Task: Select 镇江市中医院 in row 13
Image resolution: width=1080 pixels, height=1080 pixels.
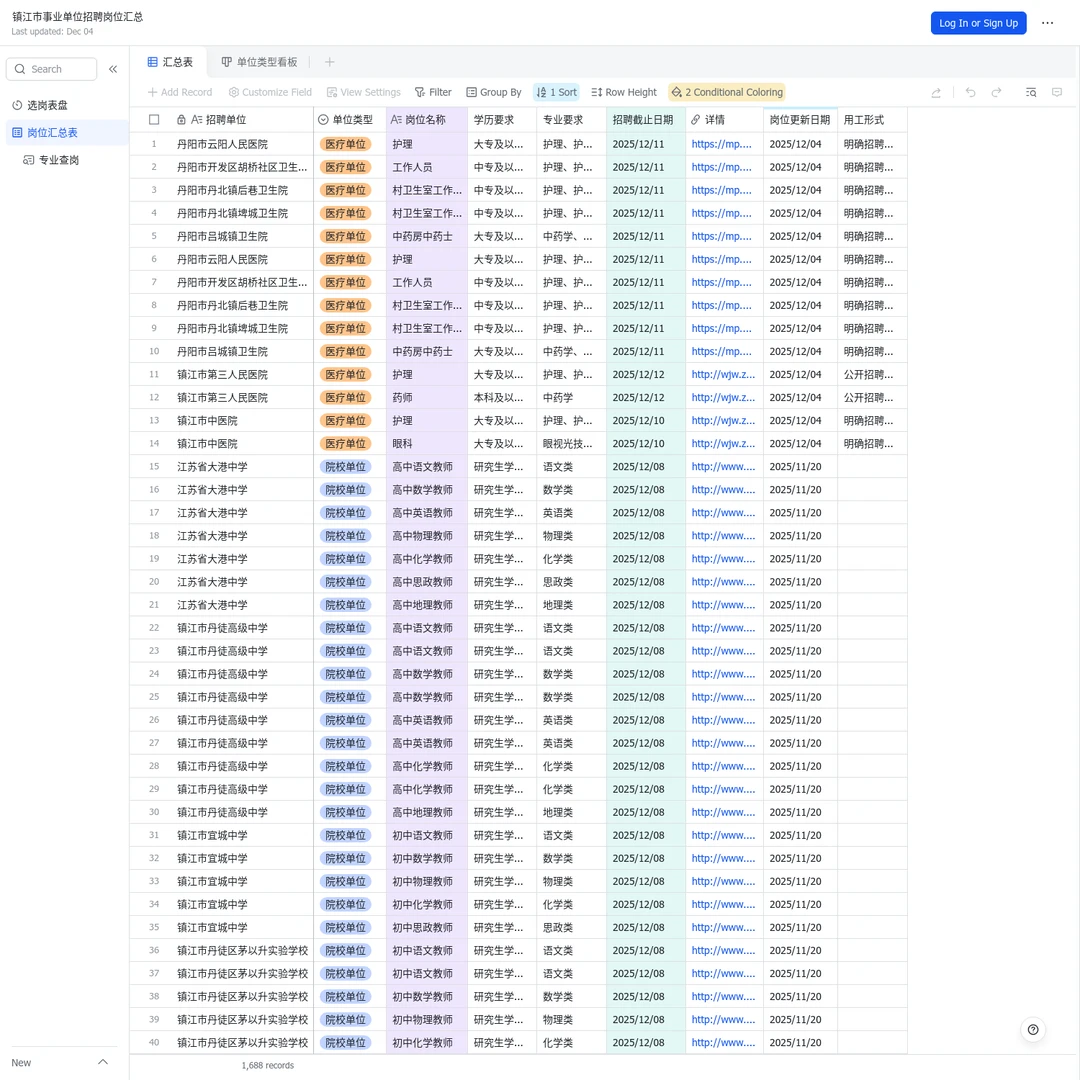Action: pos(207,421)
